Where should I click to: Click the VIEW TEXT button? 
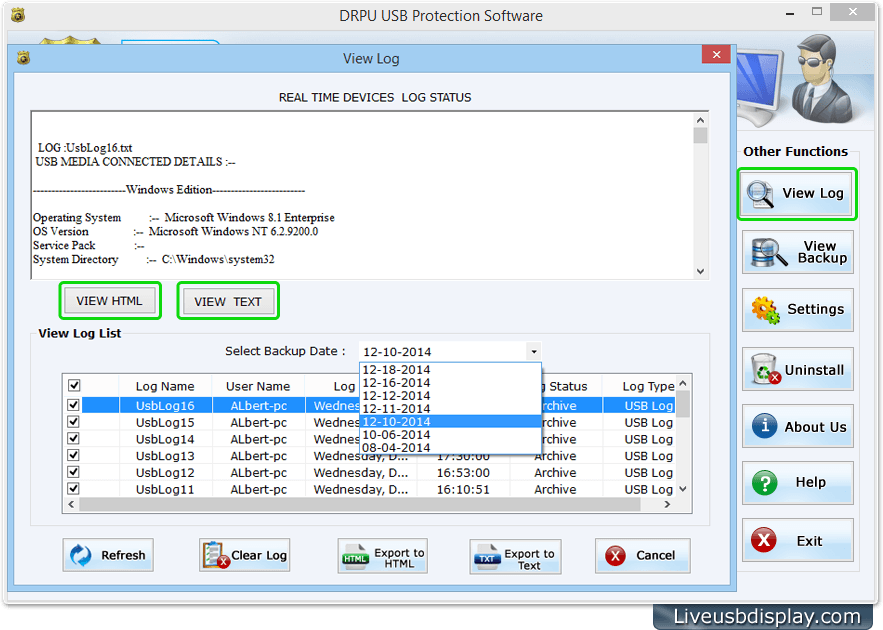pos(228,302)
